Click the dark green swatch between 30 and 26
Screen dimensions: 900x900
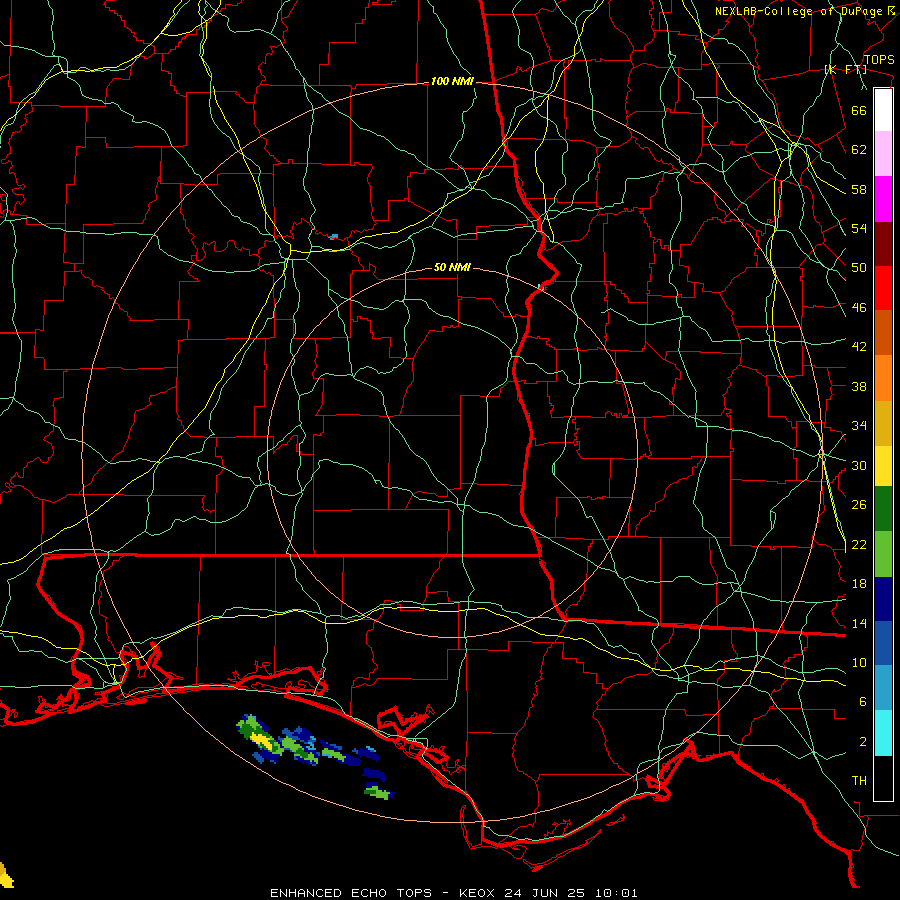click(883, 509)
